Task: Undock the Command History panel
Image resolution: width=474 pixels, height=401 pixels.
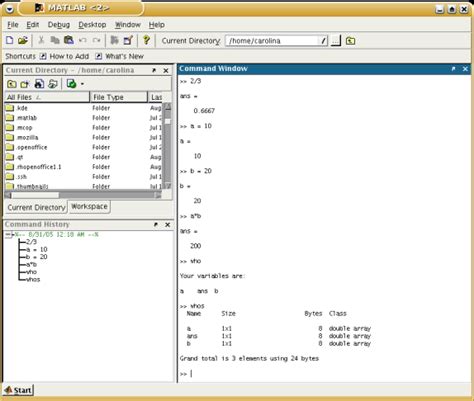Action: 156,225
